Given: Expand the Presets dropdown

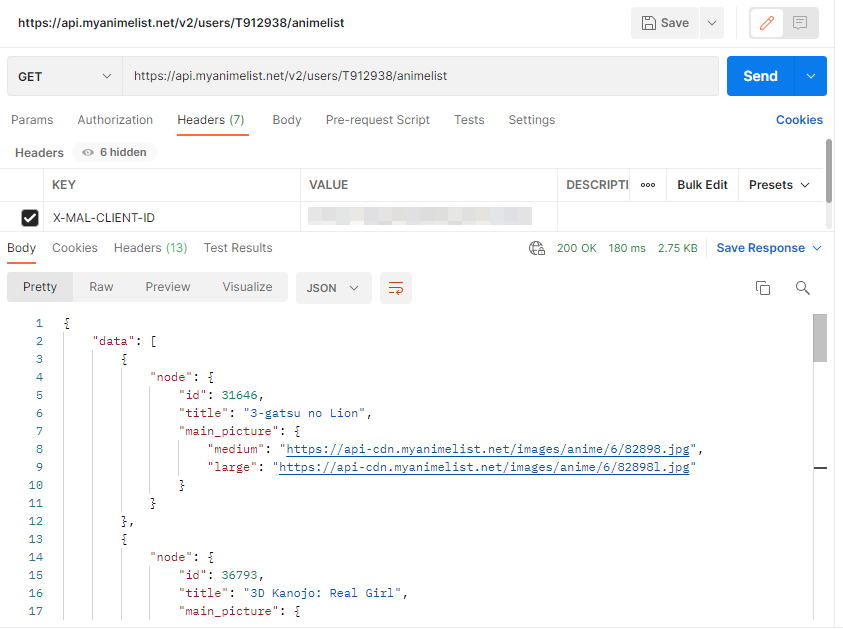Looking at the screenshot, I should pos(780,185).
